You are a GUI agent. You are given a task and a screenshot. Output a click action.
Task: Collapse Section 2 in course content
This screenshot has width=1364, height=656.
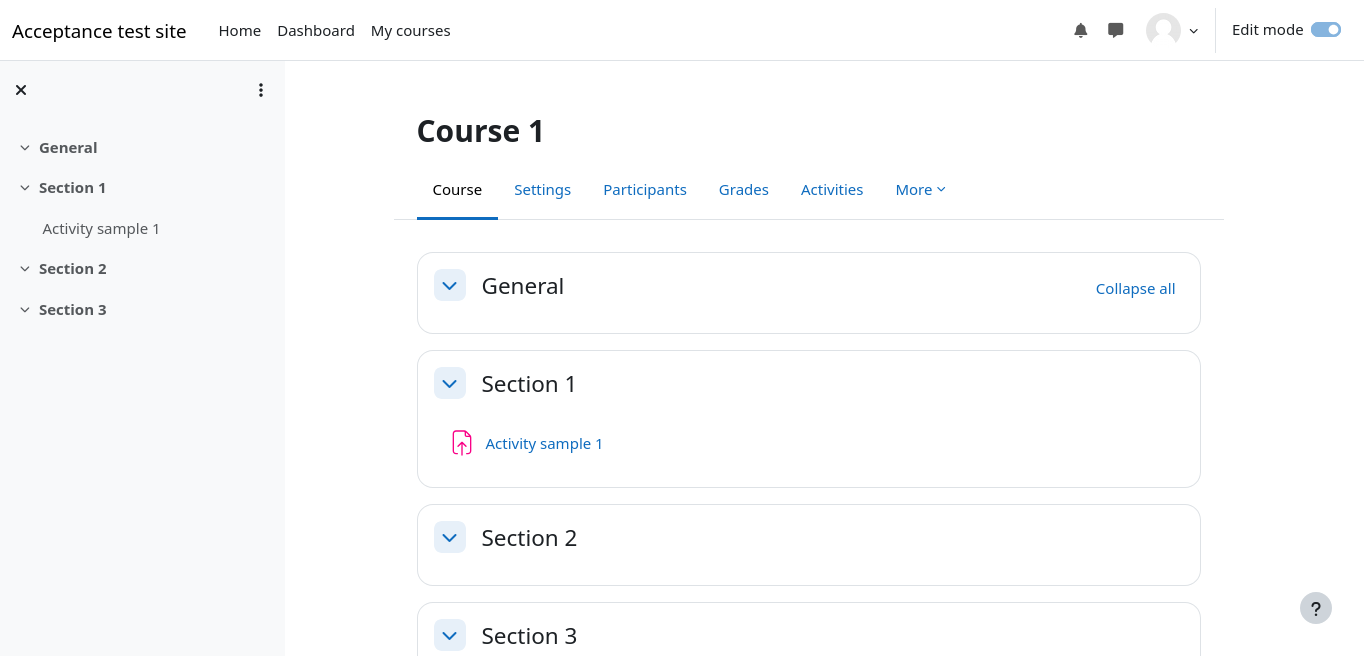450,538
